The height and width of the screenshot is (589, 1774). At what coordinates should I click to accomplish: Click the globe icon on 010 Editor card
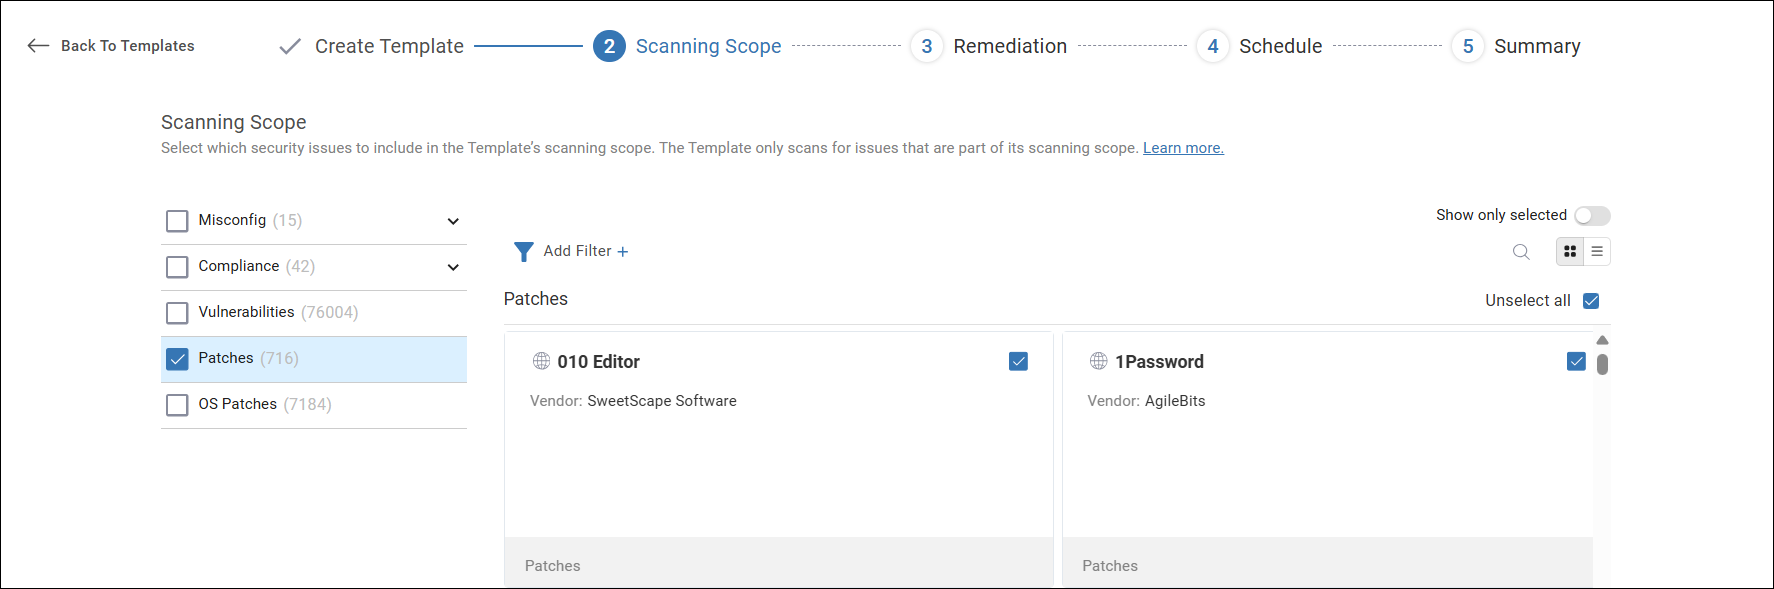[541, 361]
